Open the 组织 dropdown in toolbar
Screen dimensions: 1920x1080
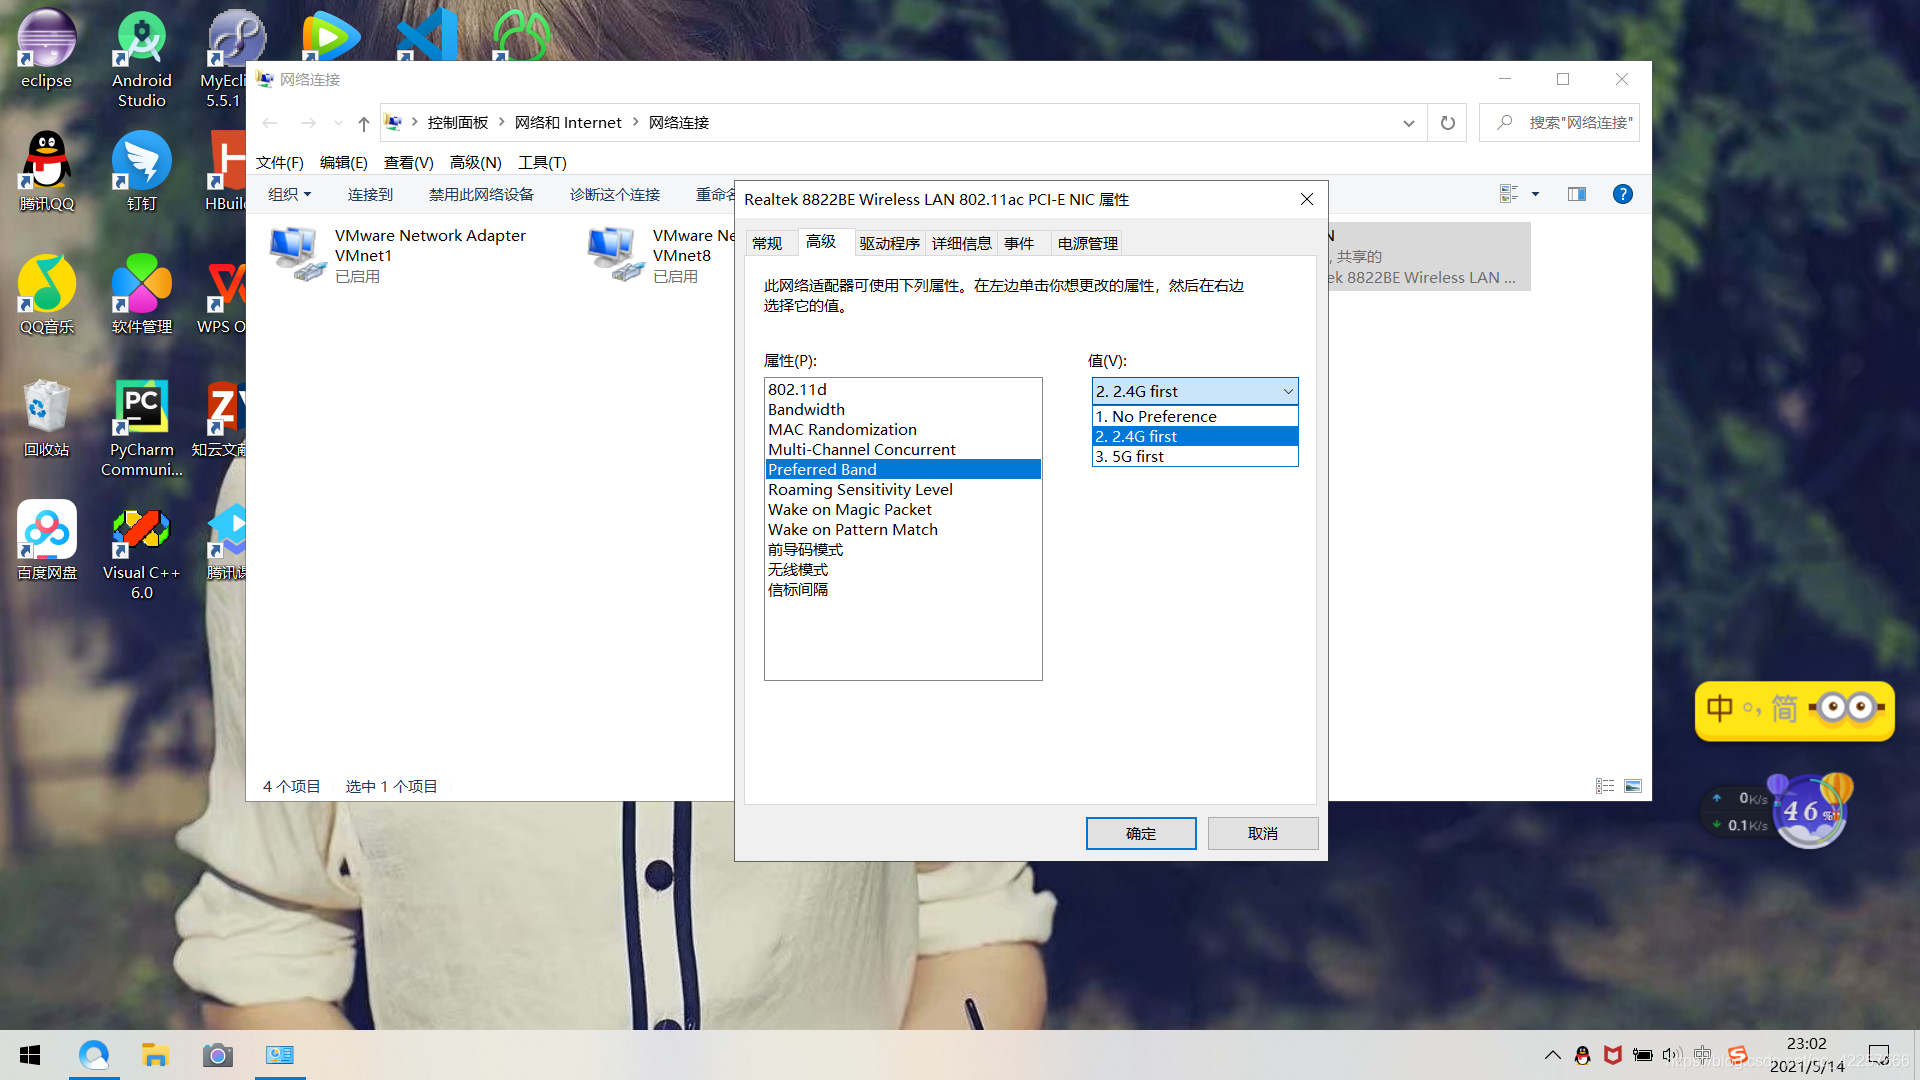point(289,194)
